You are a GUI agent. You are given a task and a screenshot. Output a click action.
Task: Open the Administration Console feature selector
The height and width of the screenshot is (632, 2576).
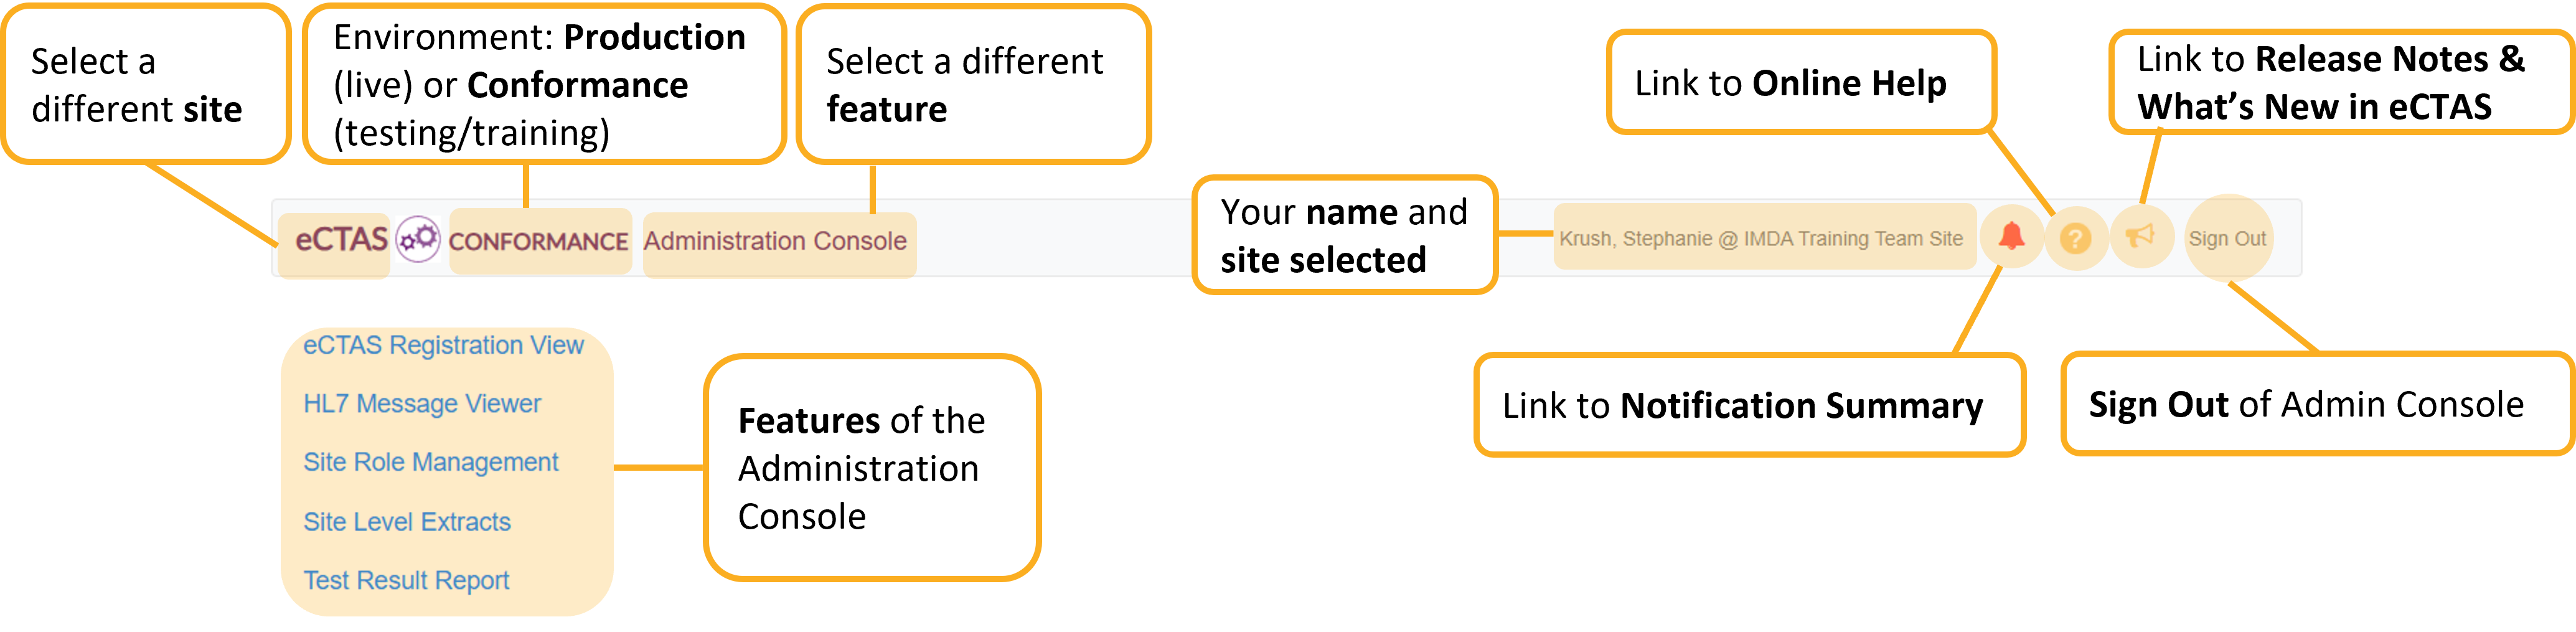pos(775,241)
